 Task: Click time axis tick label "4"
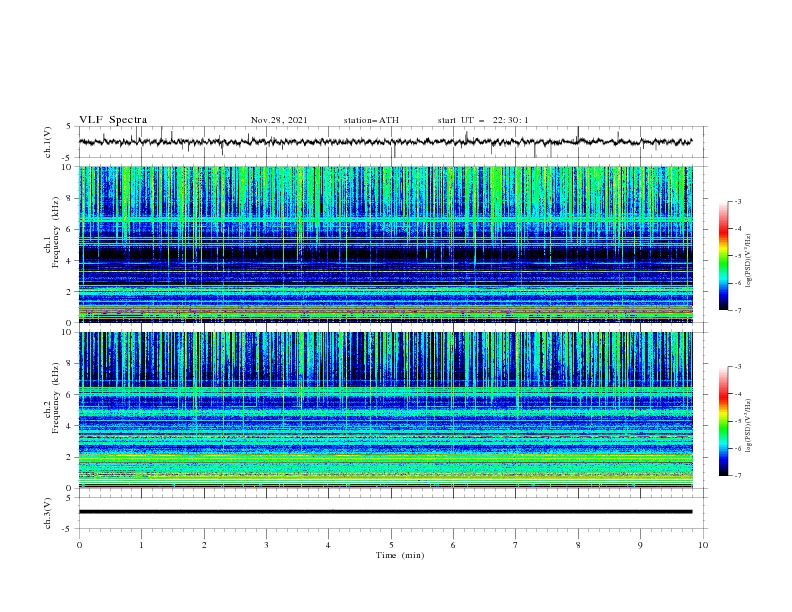(x=328, y=545)
